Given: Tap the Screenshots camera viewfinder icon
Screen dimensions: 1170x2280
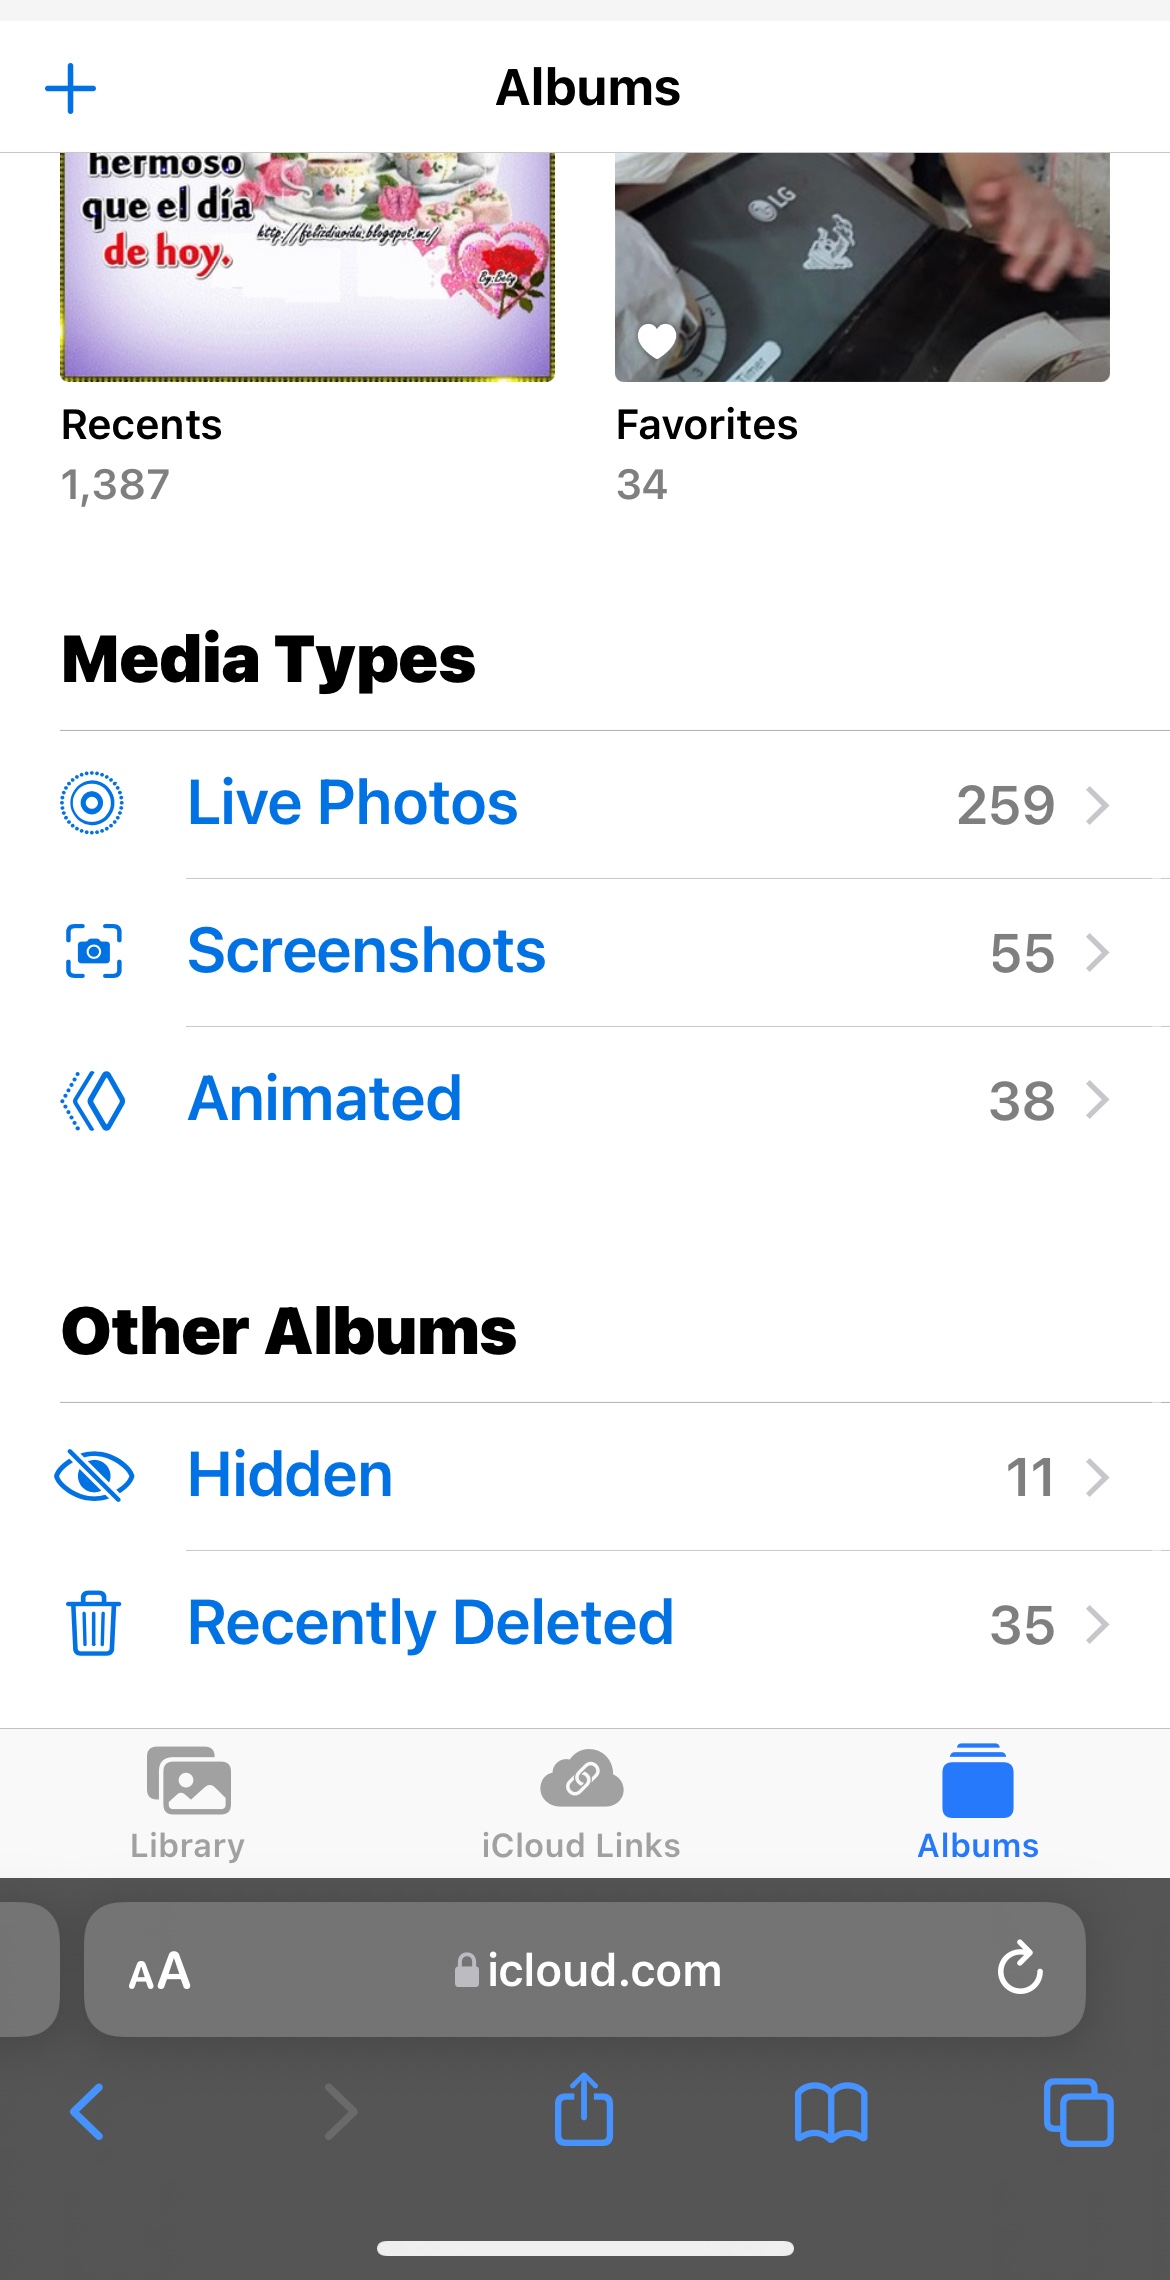Looking at the screenshot, I should (93, 951).
